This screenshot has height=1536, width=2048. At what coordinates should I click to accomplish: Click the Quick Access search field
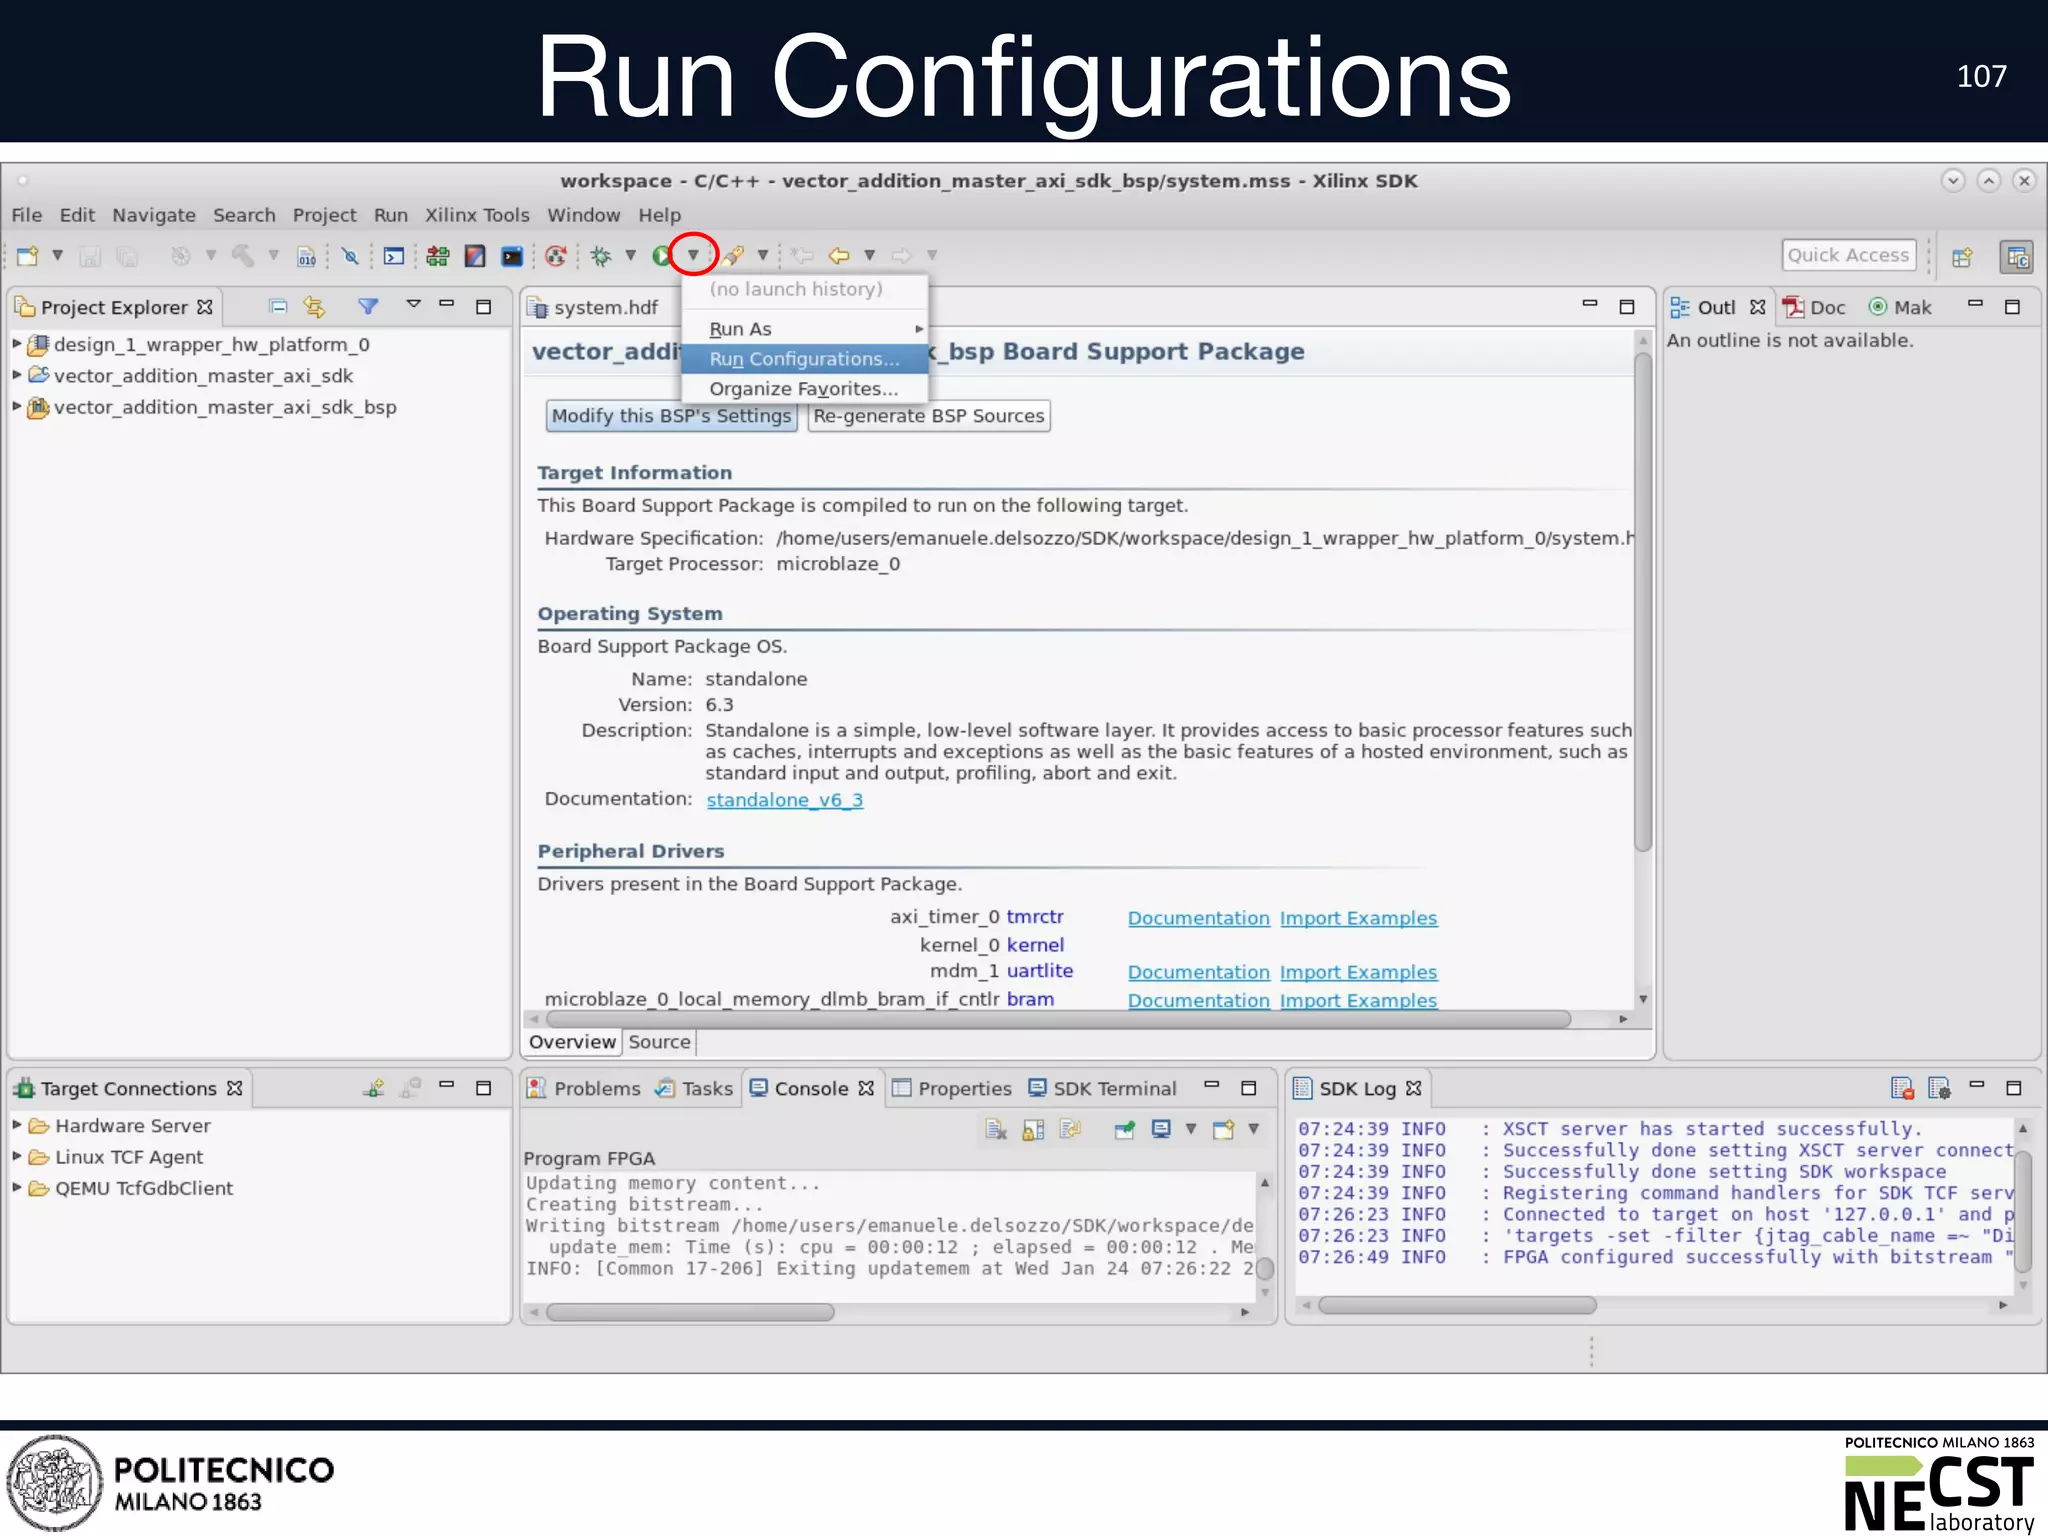click(x=1848, y=255)
